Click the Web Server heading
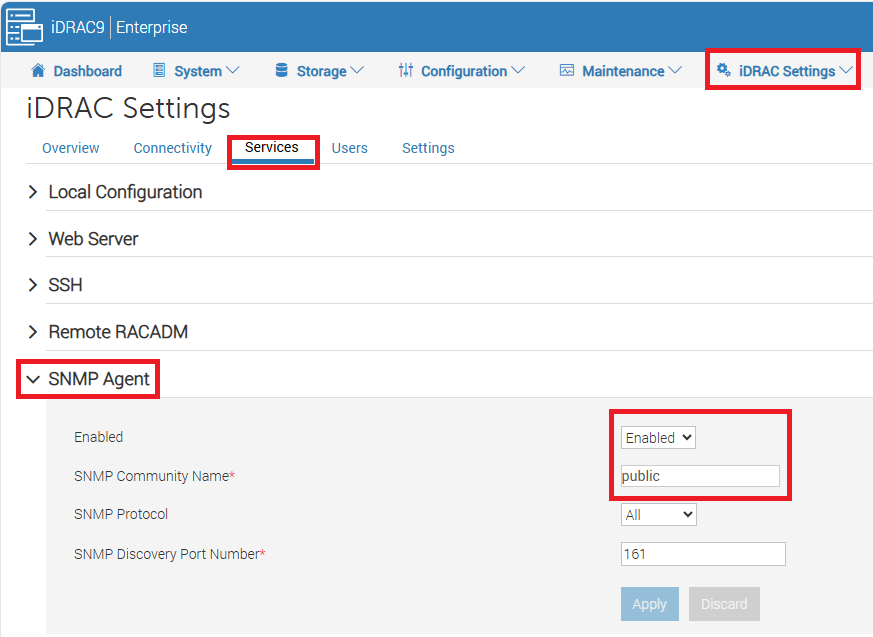 point(93,239)
